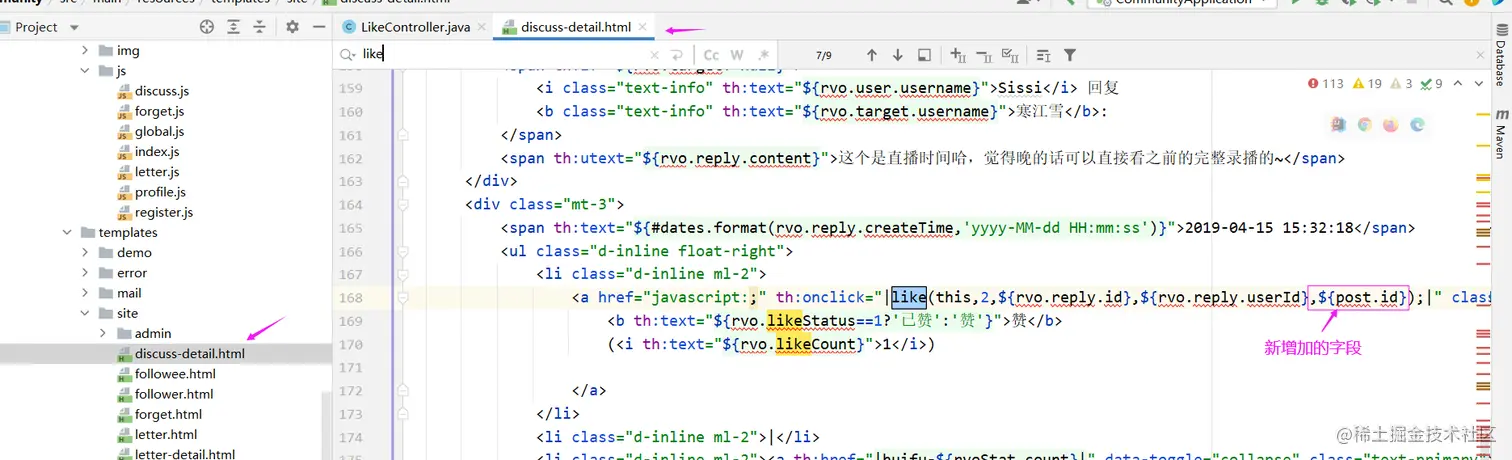This screenshot has height=460, width=1512.
Task: Toggle code fold at line 163
Action: (403, 181)
